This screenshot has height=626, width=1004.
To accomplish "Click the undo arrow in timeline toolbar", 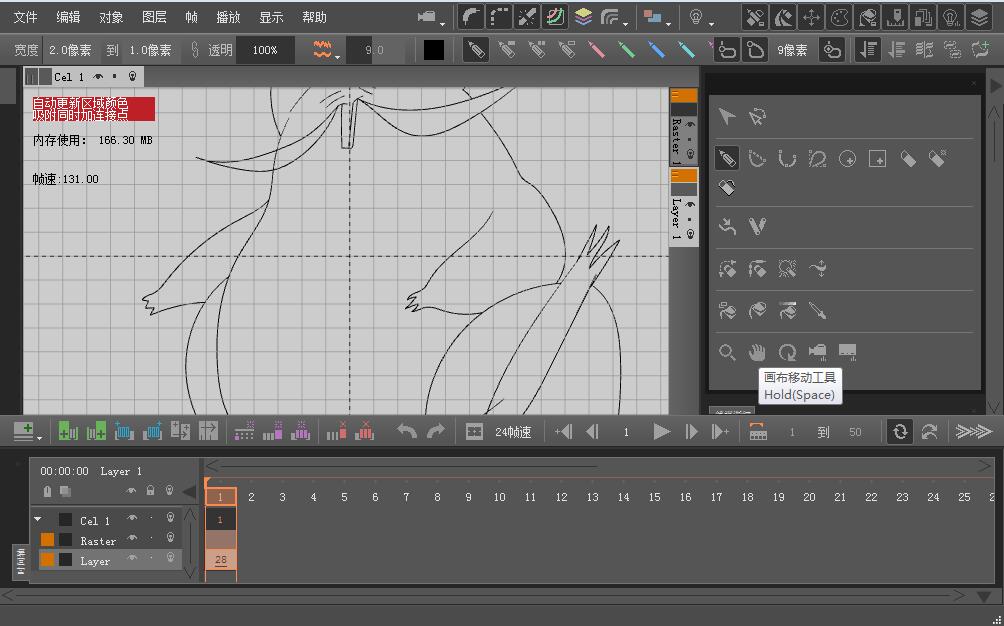I will click(407, 431).
